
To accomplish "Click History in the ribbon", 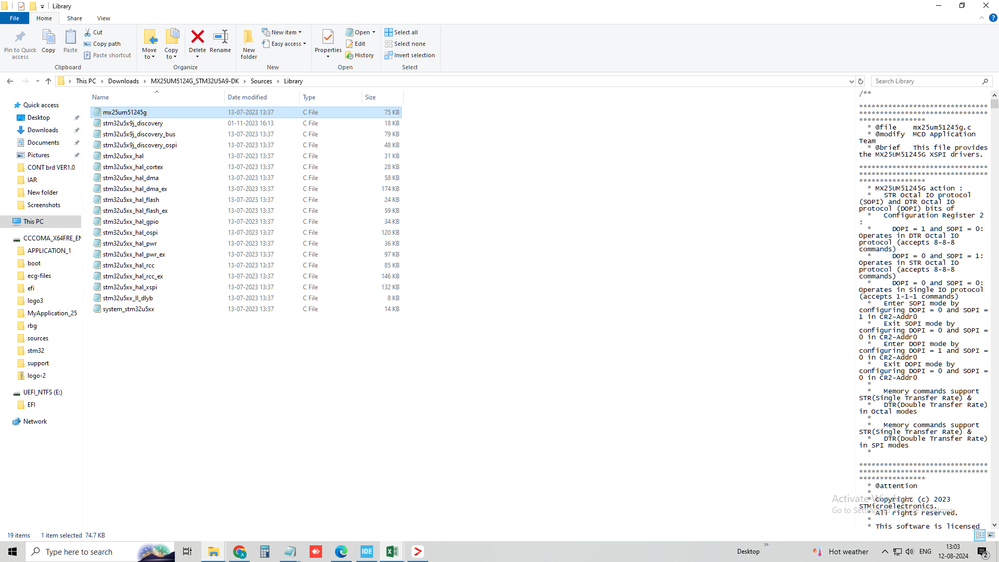I will tap(359, 55).
